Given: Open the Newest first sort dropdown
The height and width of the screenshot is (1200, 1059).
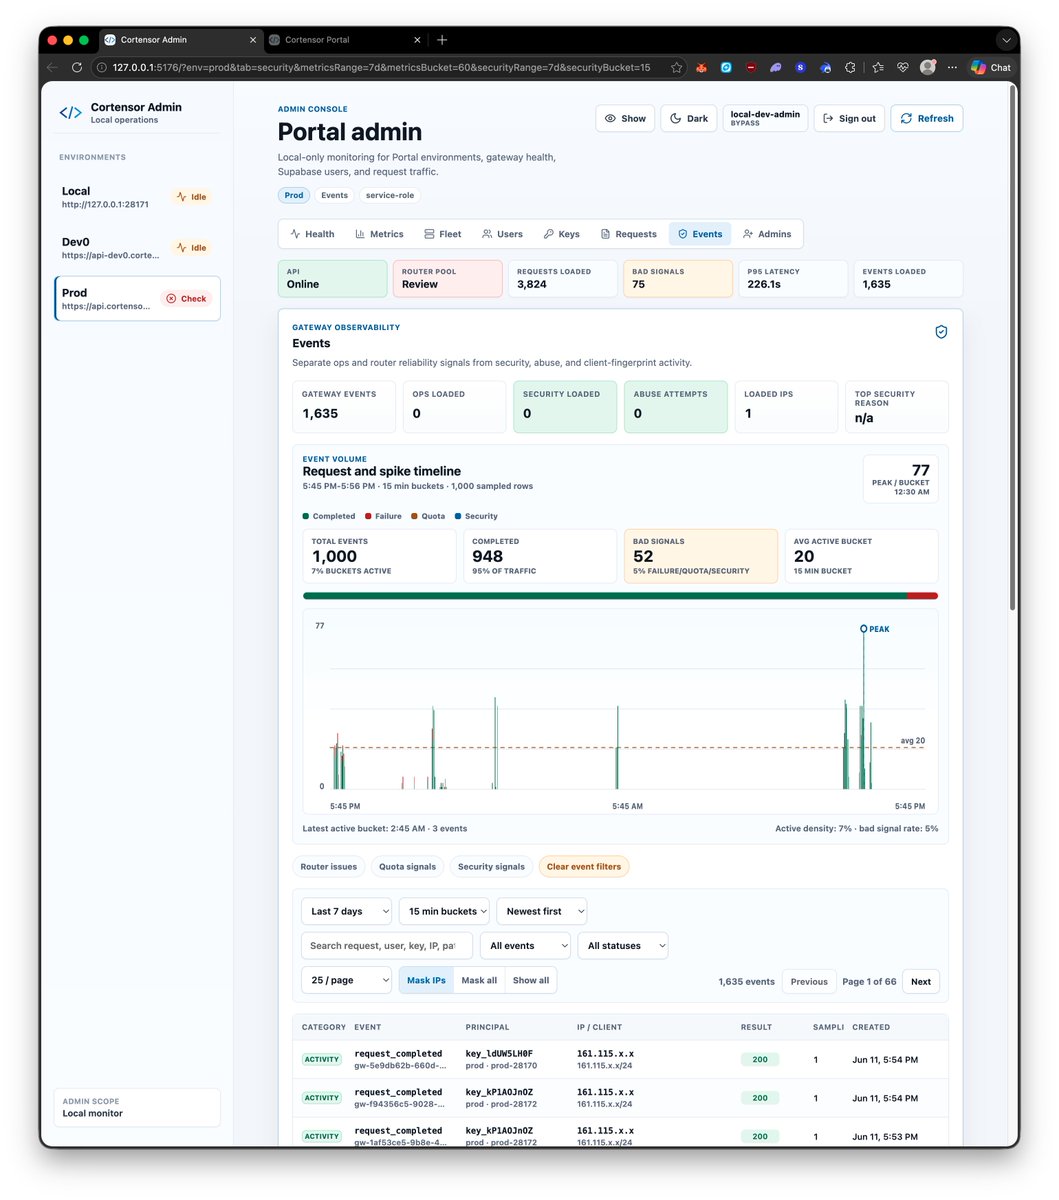Looking at the screenshot, I should pyautogui.click(x=542, y=911).
